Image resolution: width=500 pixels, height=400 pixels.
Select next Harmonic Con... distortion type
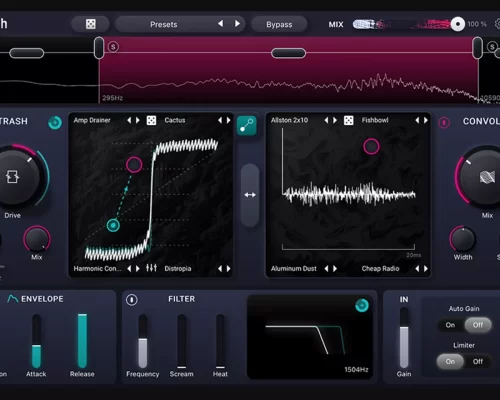[138, 268]
